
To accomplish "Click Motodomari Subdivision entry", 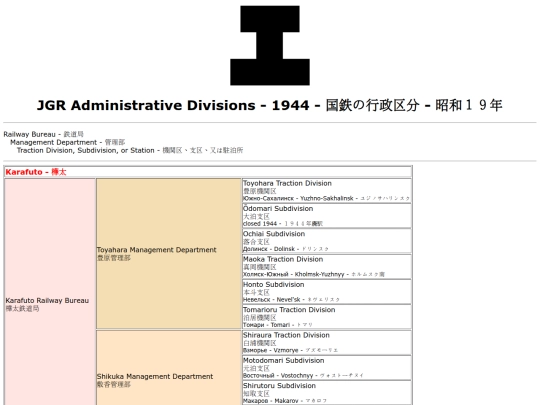I will click(x=327, y=368).
